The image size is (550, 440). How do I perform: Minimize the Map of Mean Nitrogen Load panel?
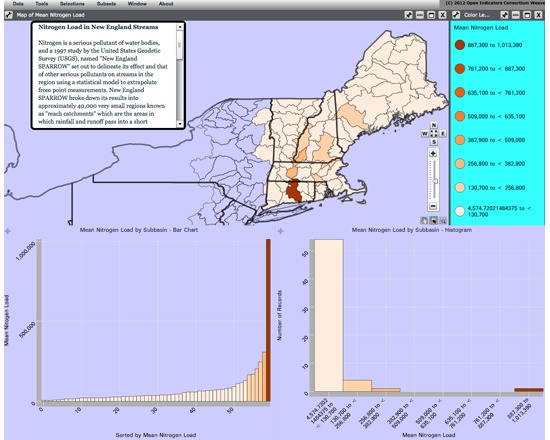pos(420,15)
